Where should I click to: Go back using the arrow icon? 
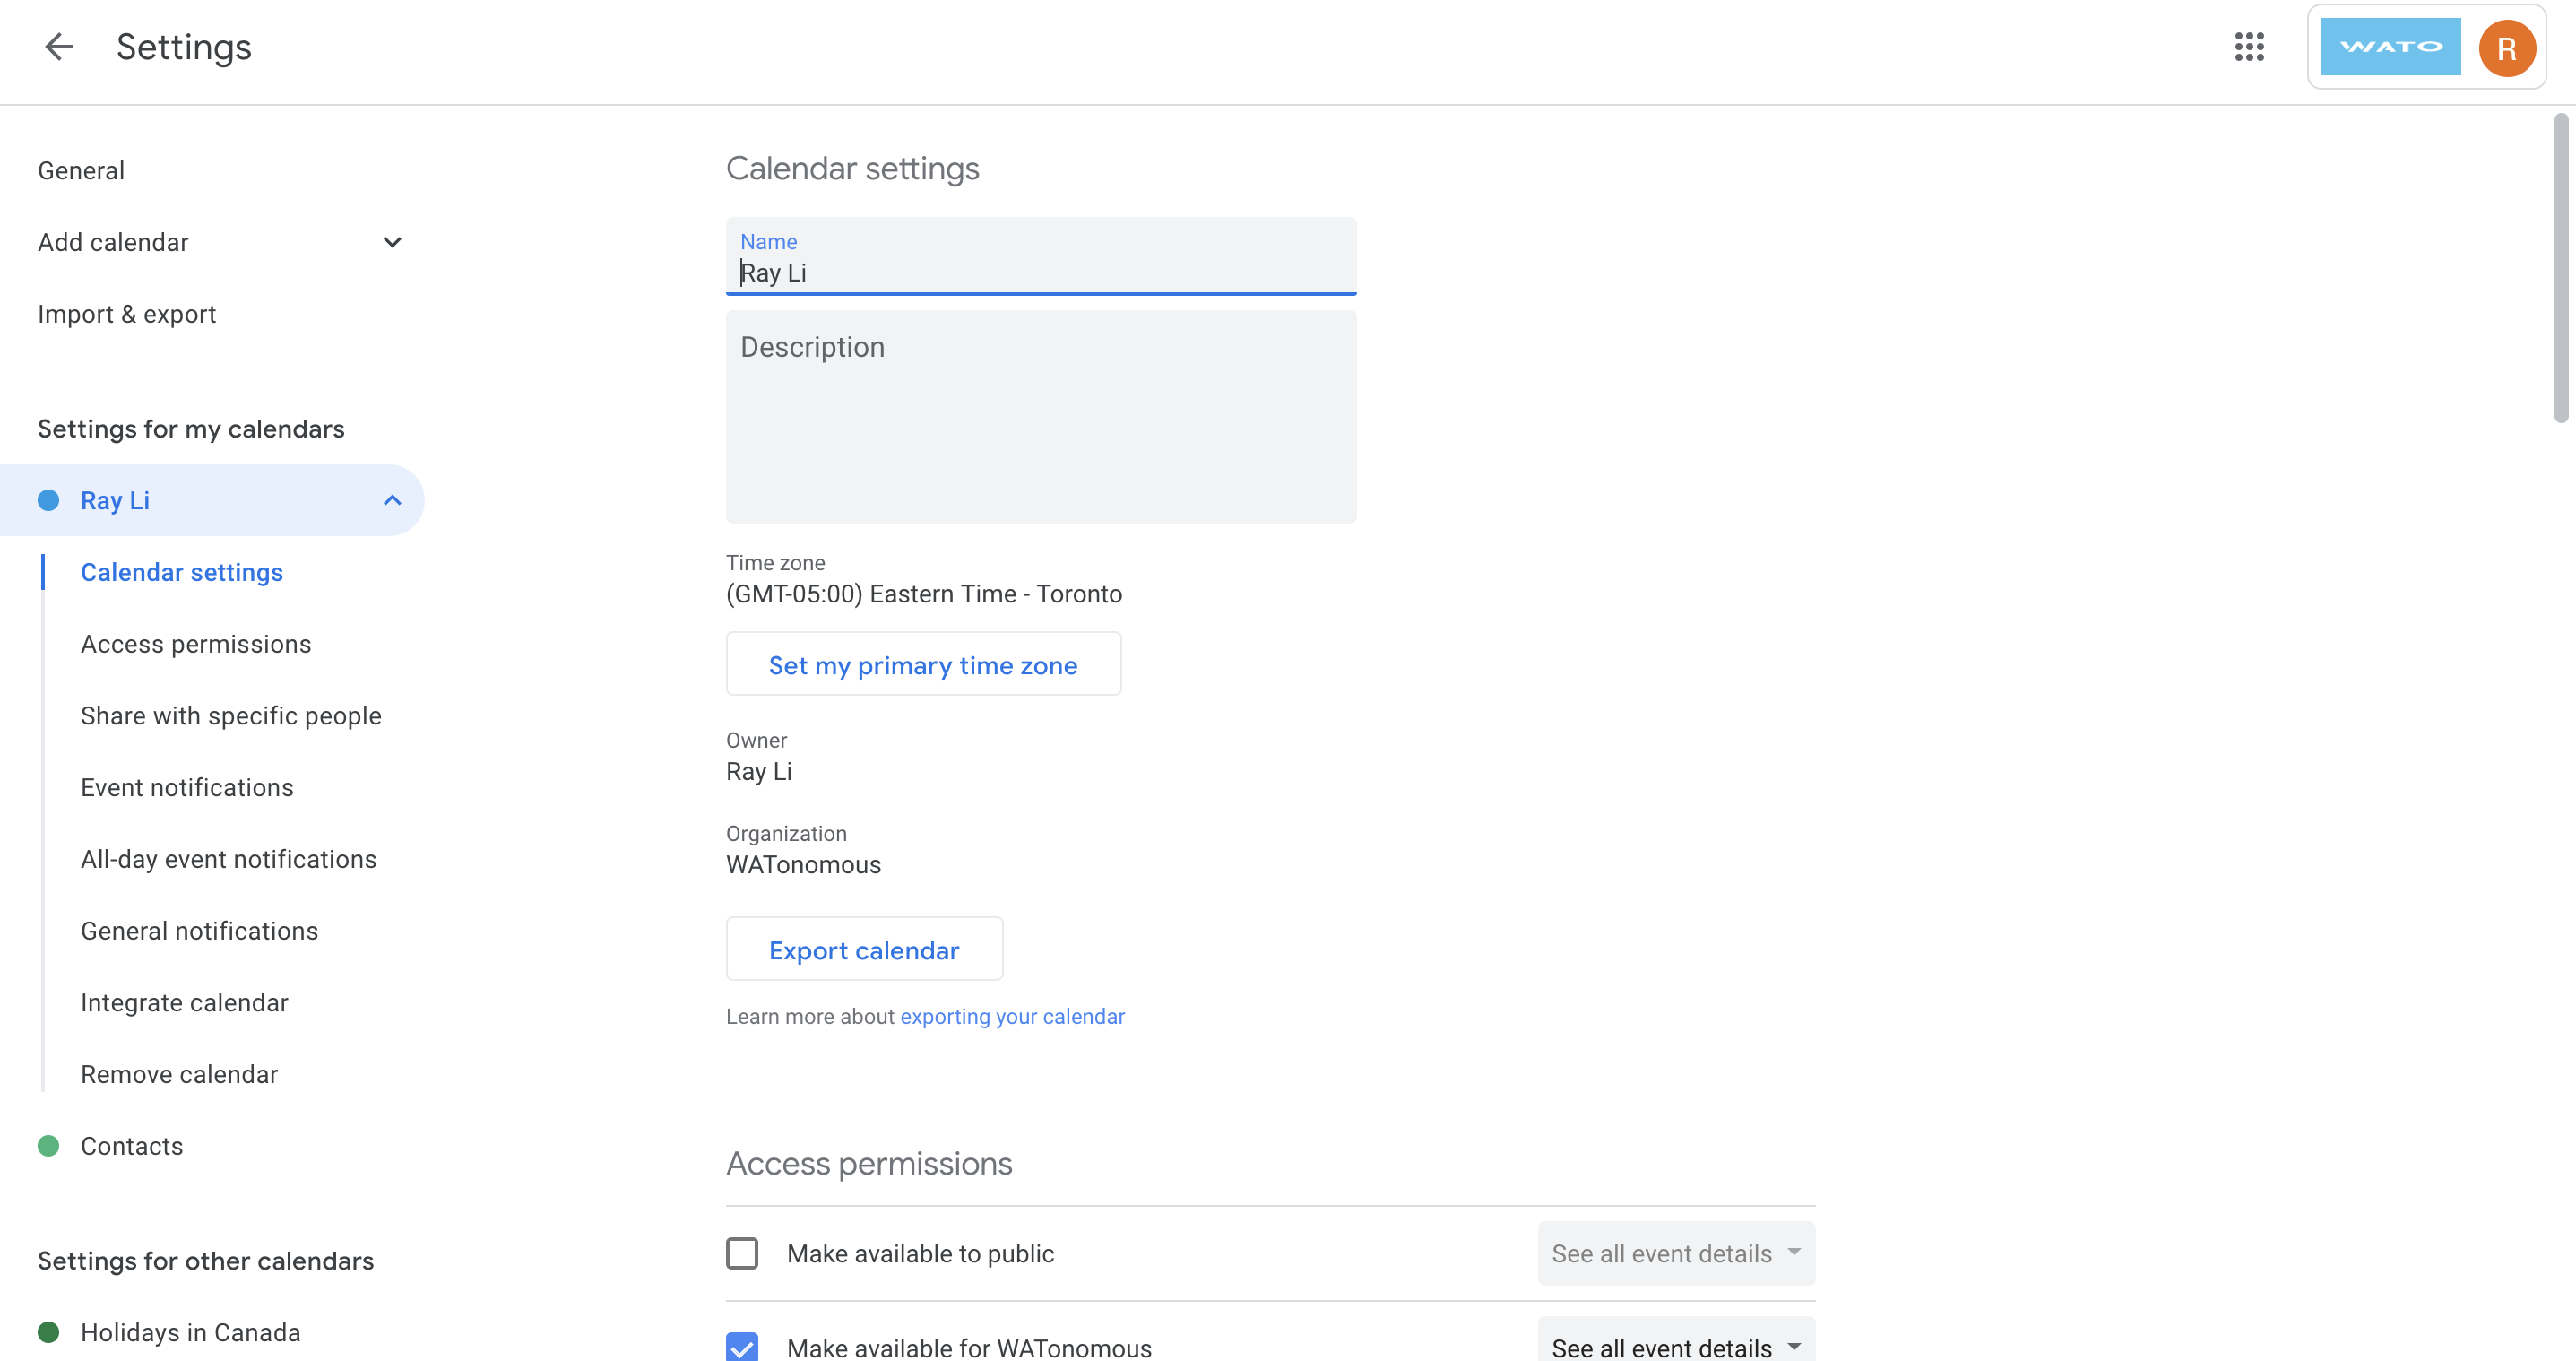(x=59, y=47)
